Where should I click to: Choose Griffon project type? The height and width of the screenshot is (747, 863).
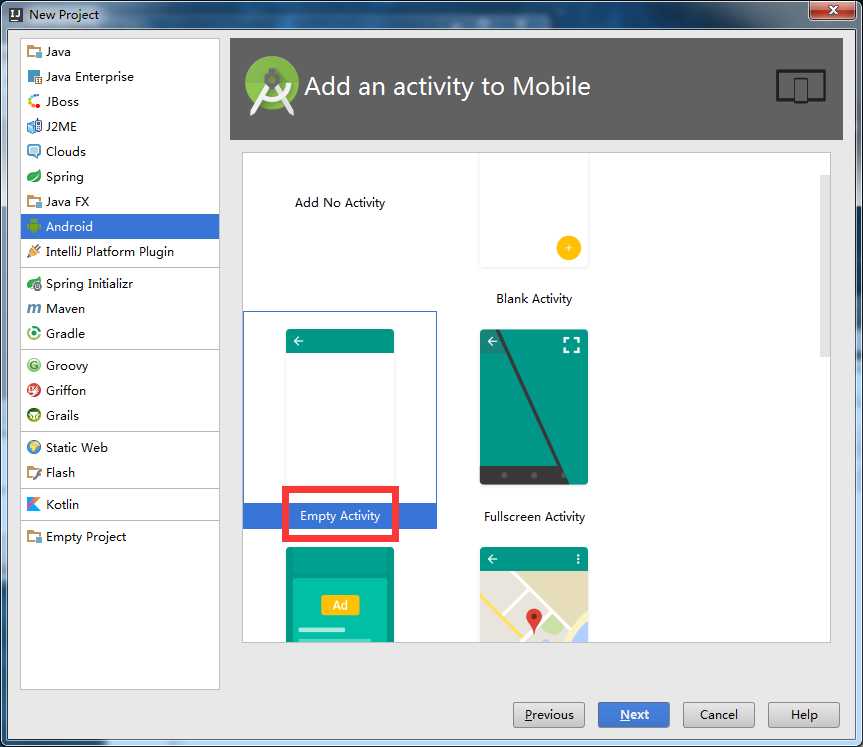coord(120,390)
